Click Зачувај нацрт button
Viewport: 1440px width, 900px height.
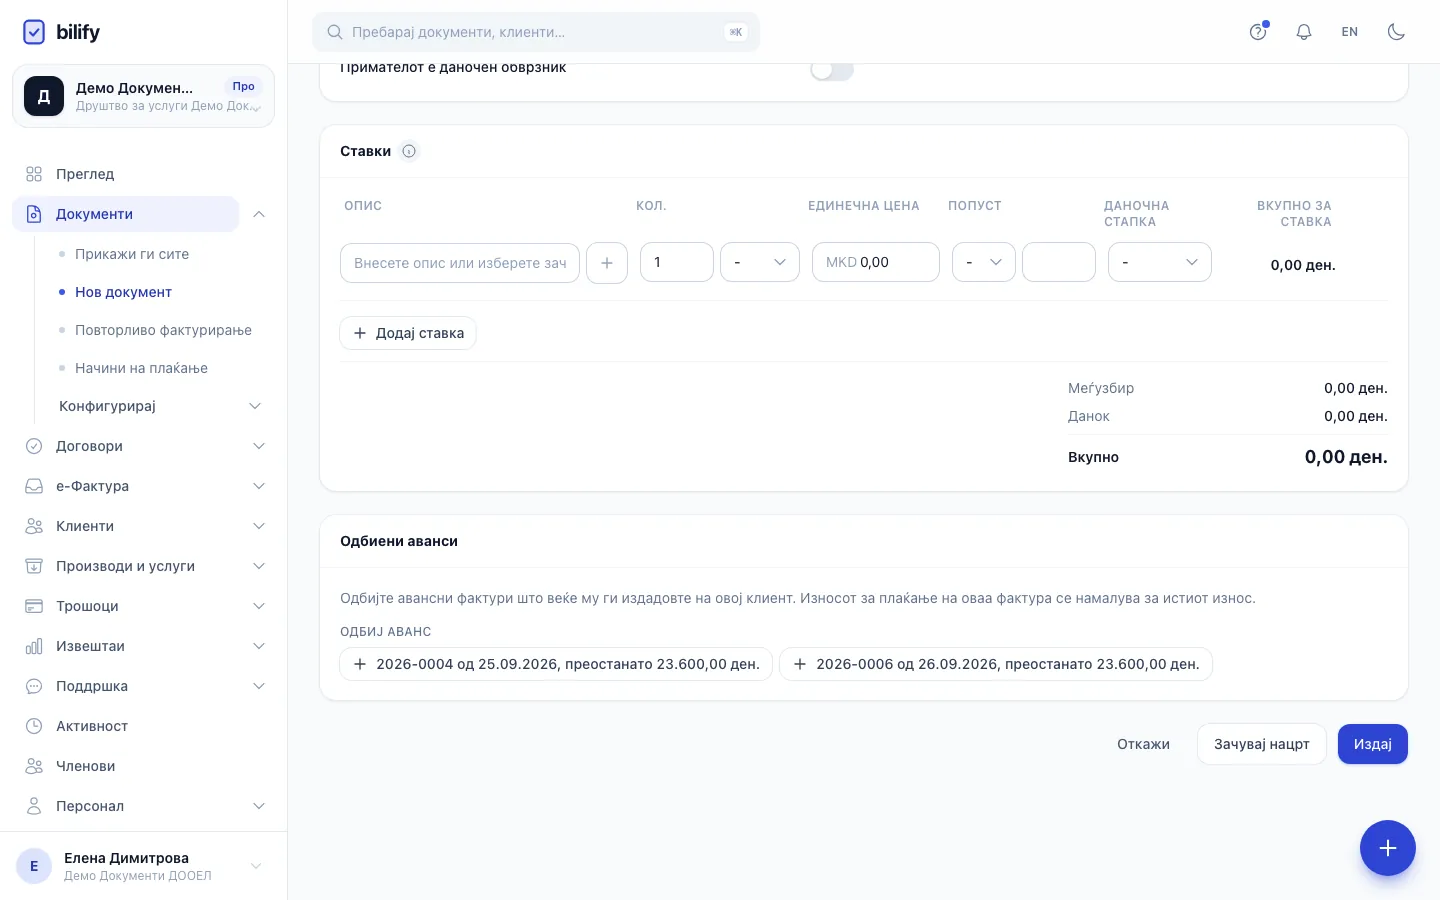(1262, 744)
